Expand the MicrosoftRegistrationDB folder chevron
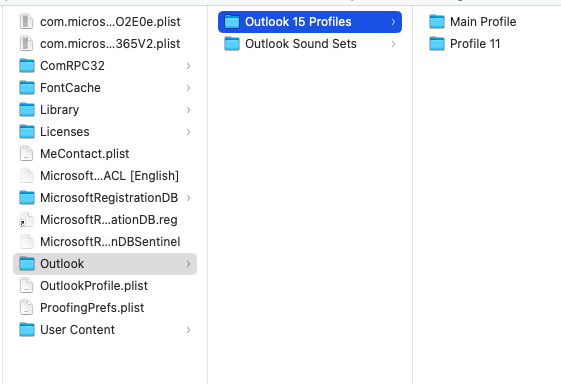Viewport: 561px width, 384px height. (189, 198)
